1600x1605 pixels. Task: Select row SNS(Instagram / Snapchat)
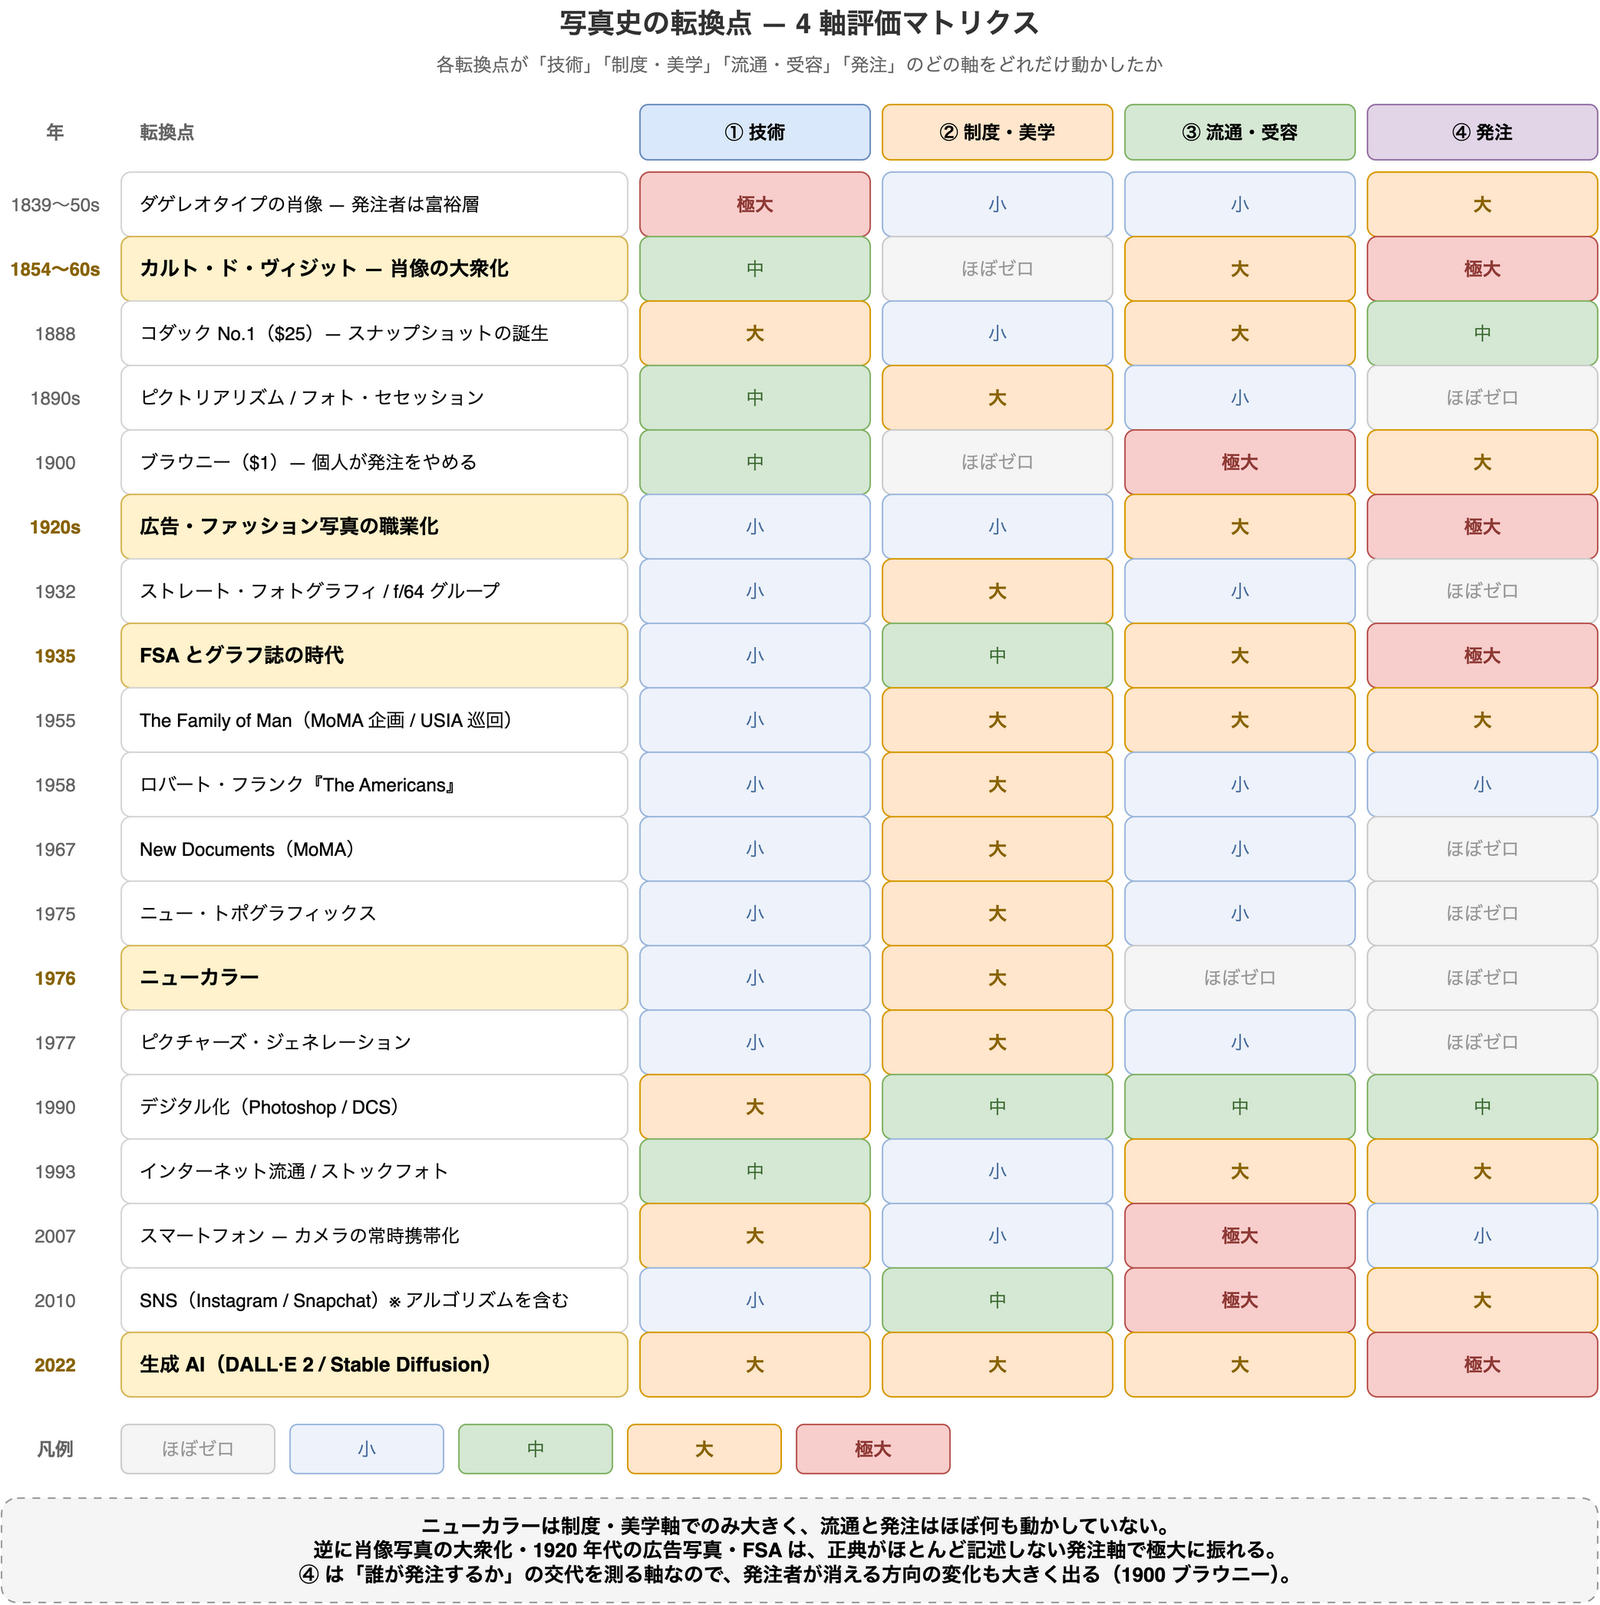click(x=374, y=1301)
